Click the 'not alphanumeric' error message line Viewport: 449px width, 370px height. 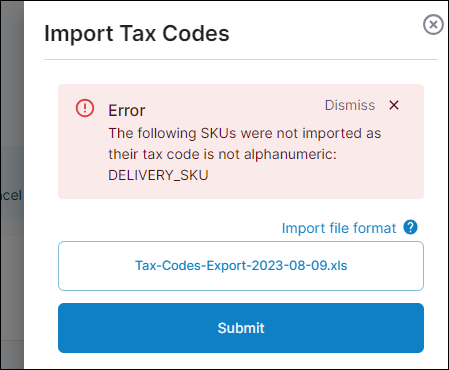point(222,154)
